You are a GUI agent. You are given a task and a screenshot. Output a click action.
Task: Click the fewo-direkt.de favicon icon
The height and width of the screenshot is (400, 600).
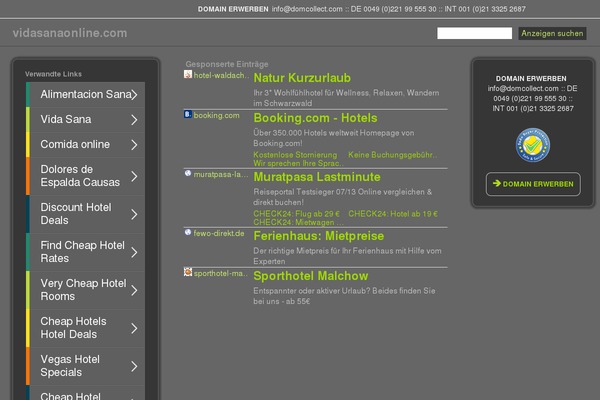pos(188,232)
